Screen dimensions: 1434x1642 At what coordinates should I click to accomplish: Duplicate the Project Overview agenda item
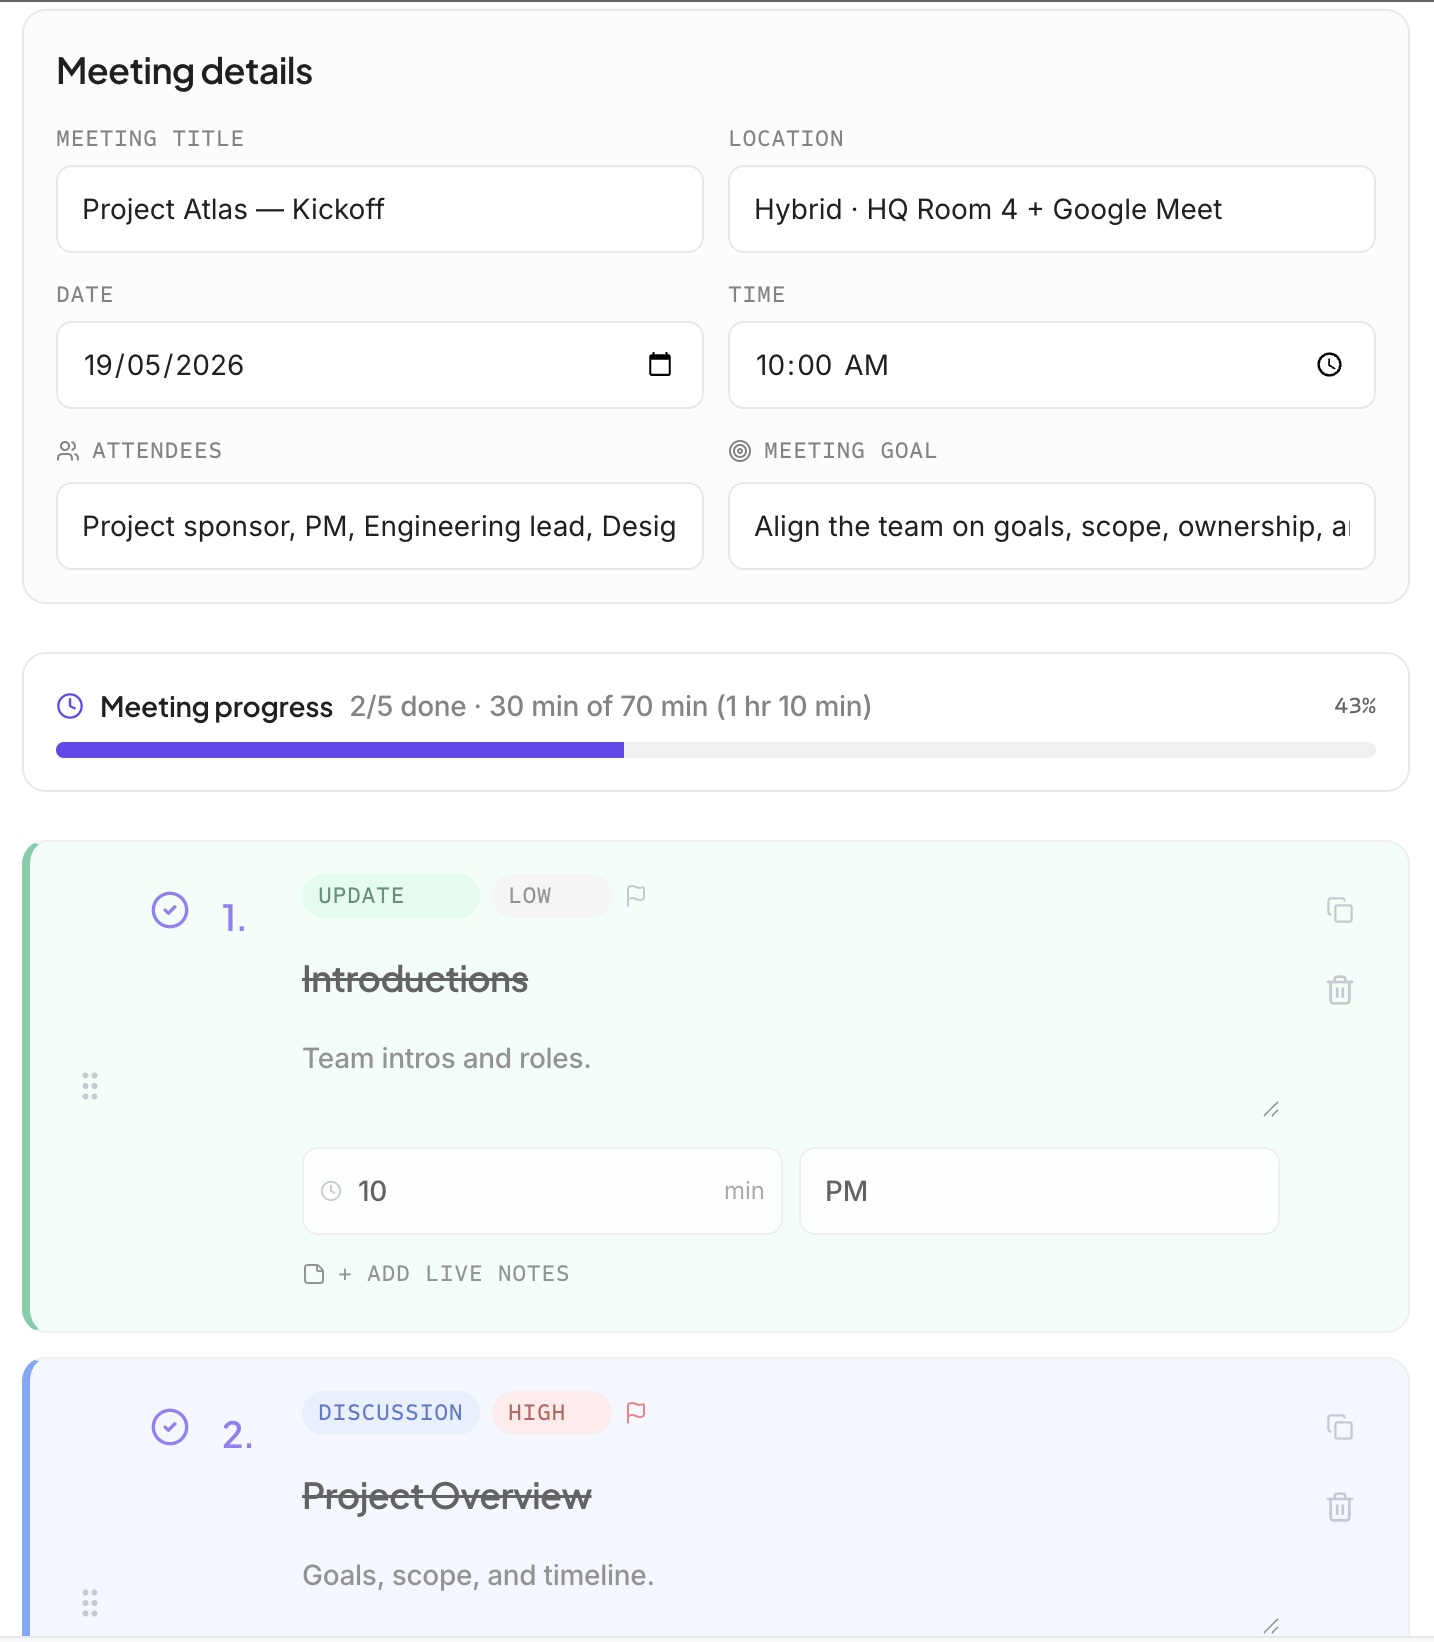(1340, 1427)
